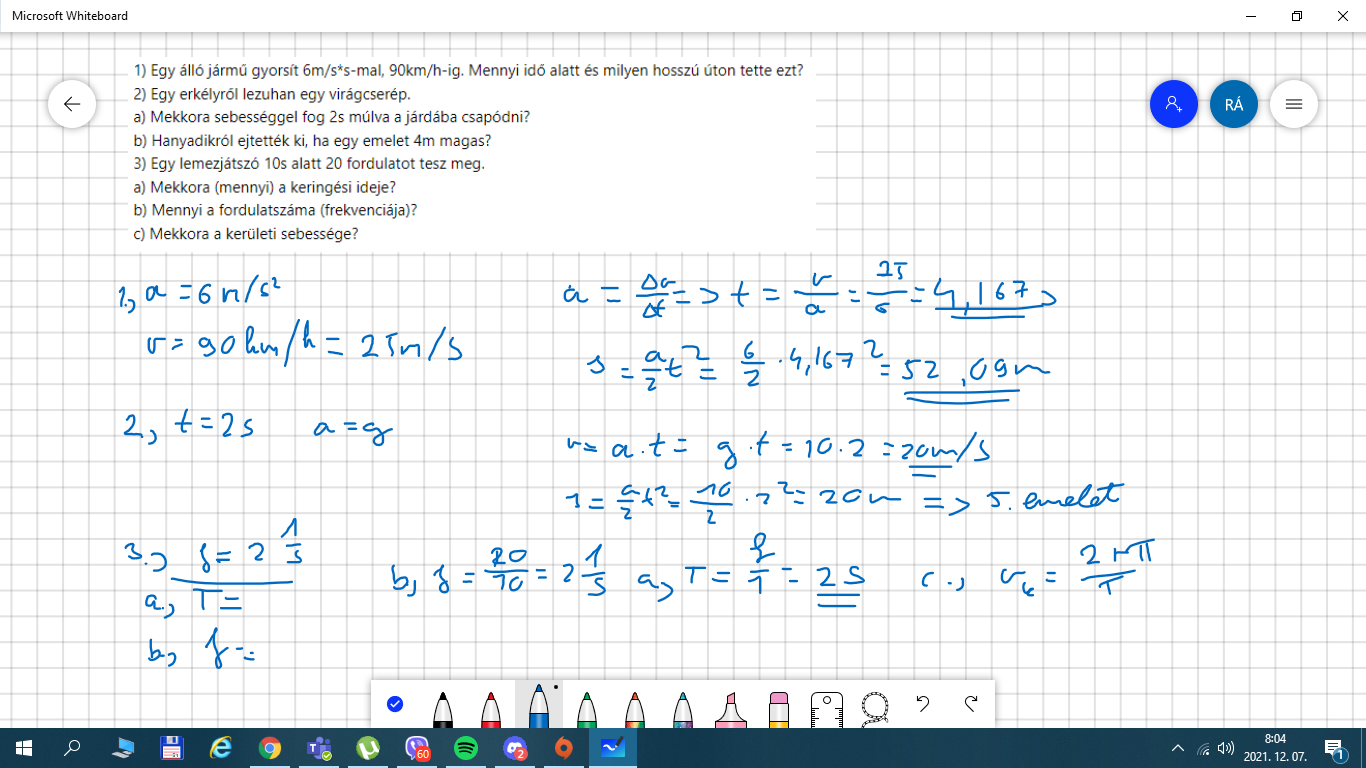This screenshot has width=1366, height=768.
Task: Click the pasted physics problems text image
Action: click(468, 152)
